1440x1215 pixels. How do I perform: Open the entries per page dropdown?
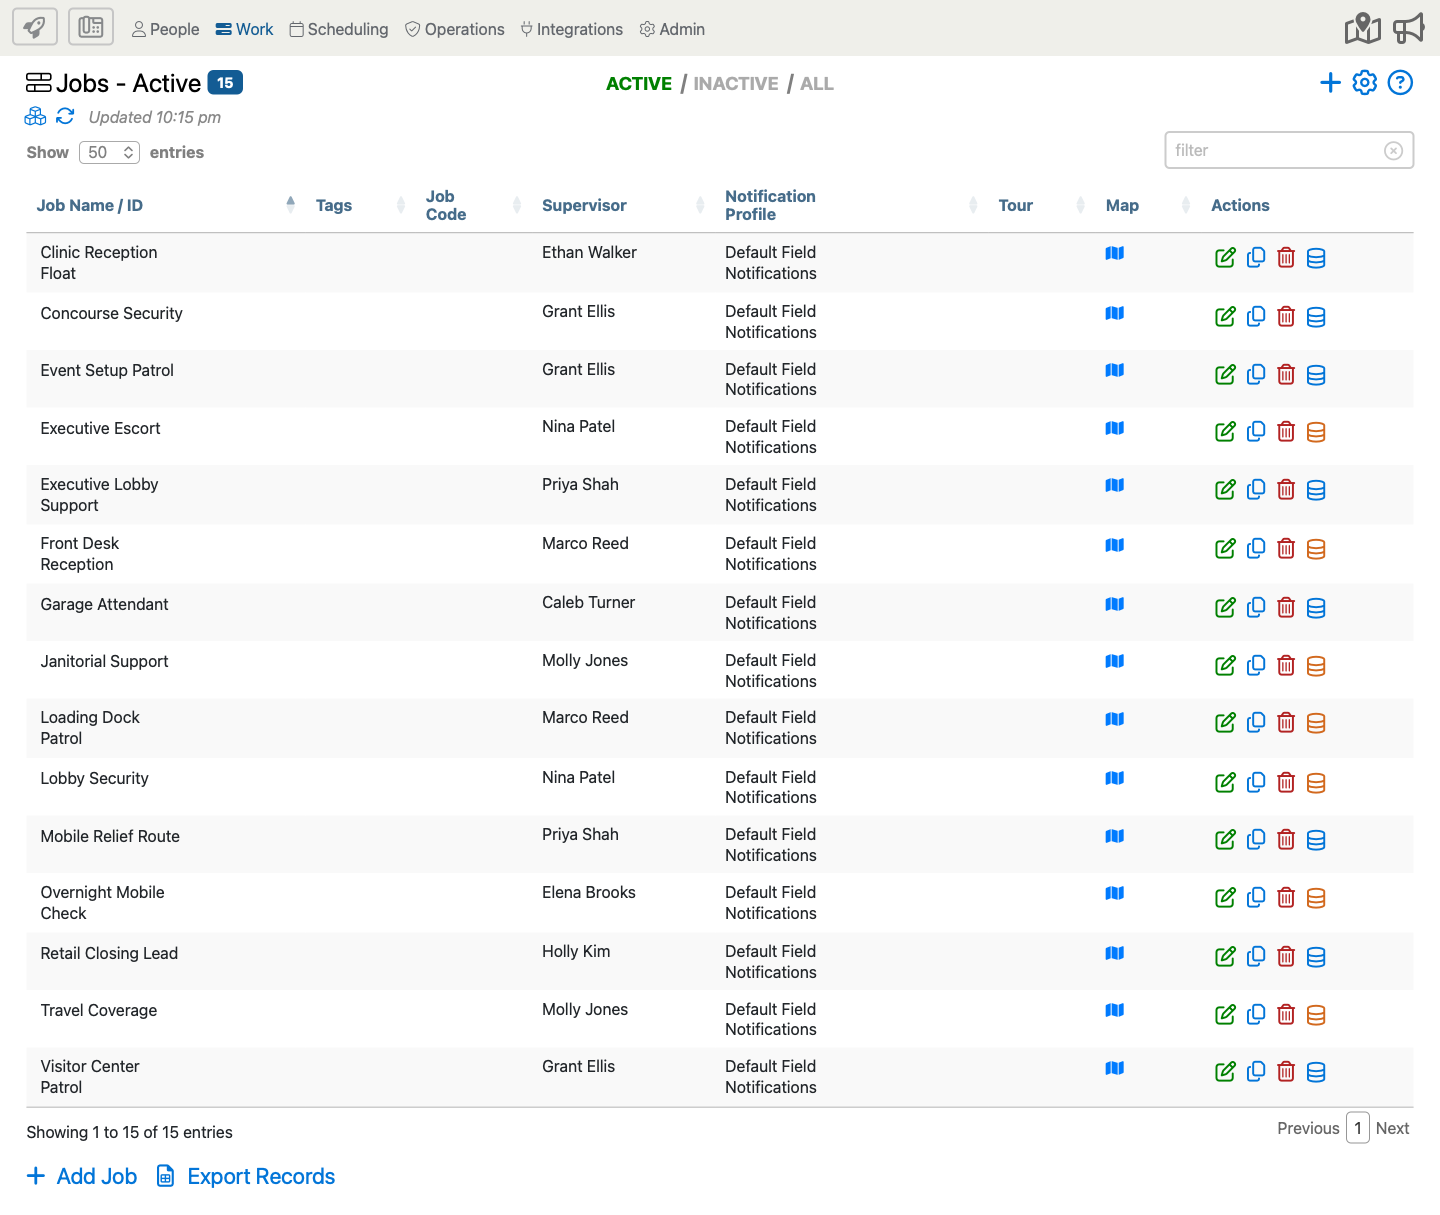(x=109, y=152)
